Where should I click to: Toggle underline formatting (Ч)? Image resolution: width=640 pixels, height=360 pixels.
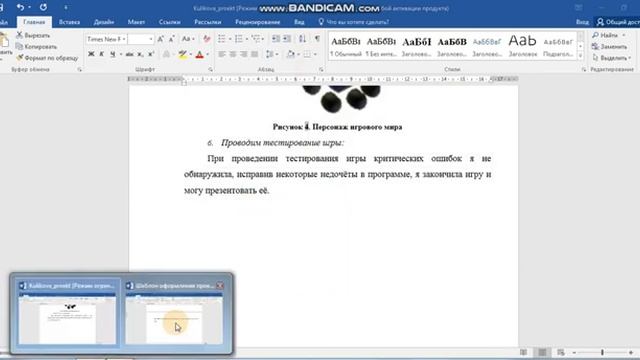pos(112,54)
